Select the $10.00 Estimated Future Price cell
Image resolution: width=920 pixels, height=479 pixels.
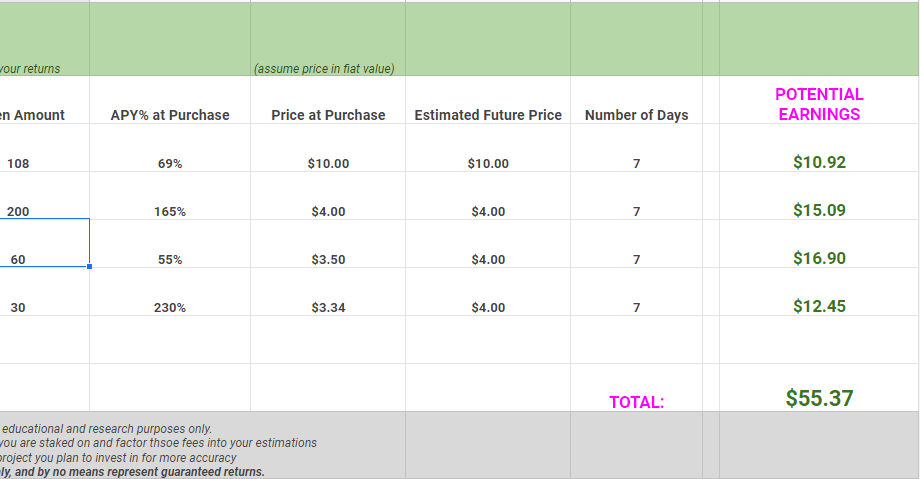click(x=488, y=163)
